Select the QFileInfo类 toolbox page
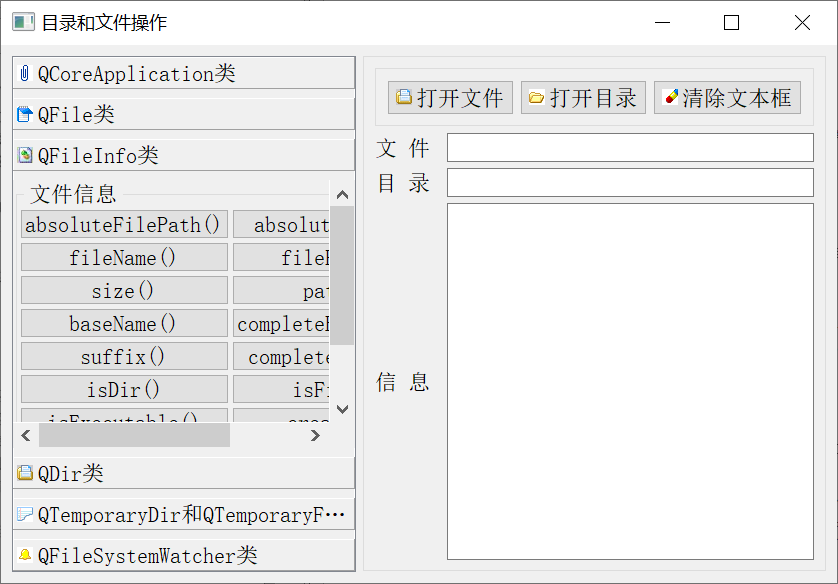The width and height of the screenshot is (838, 584). [x=184, y=155]
